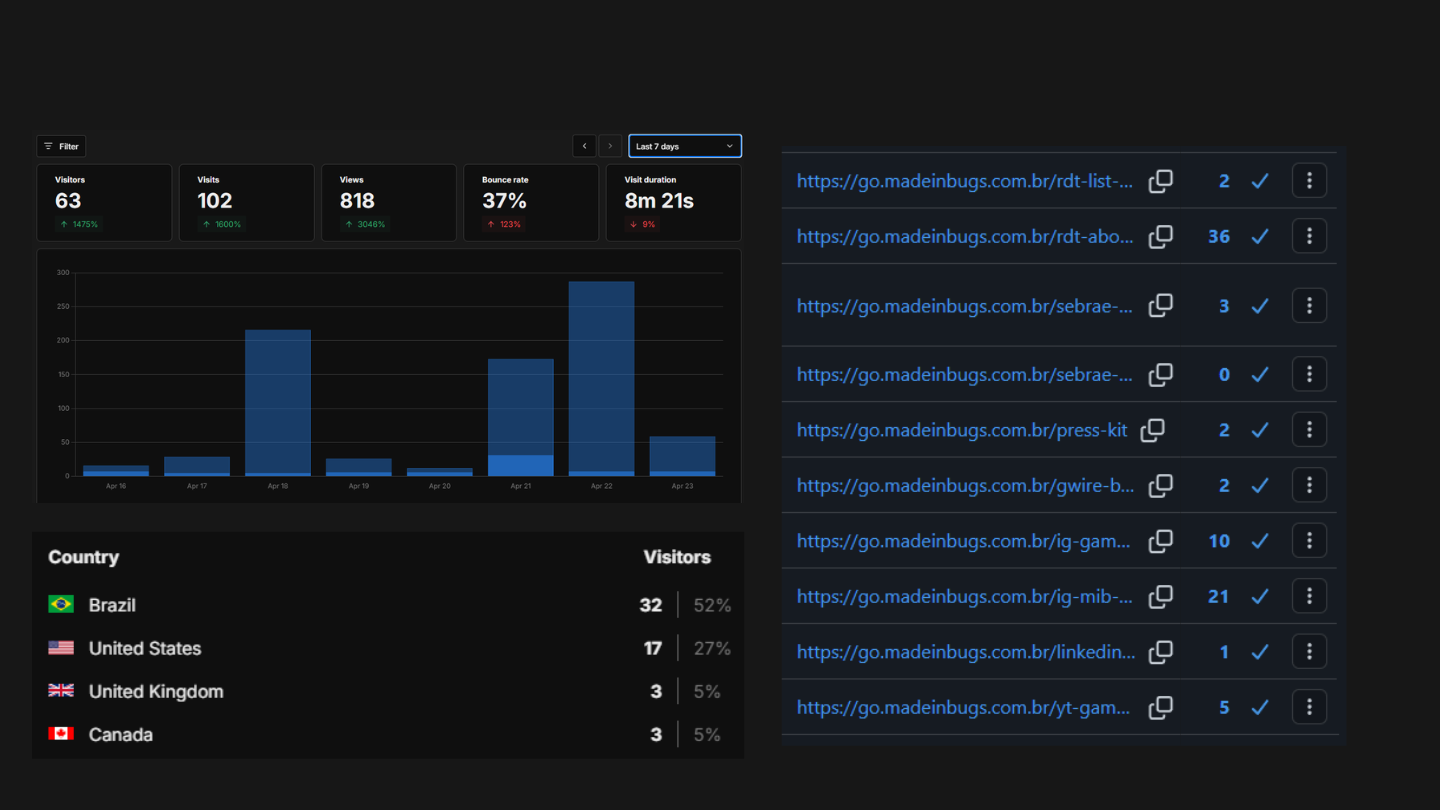Select the Visitors 63 stat card

point(104,203)
